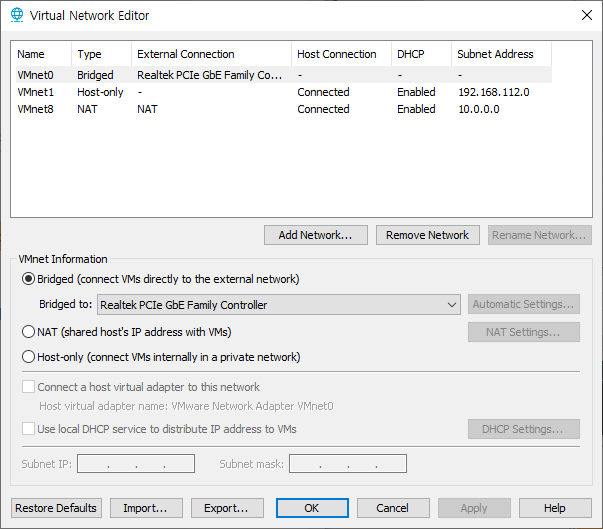
Task: Open NAT Settings
Action: 524,332
